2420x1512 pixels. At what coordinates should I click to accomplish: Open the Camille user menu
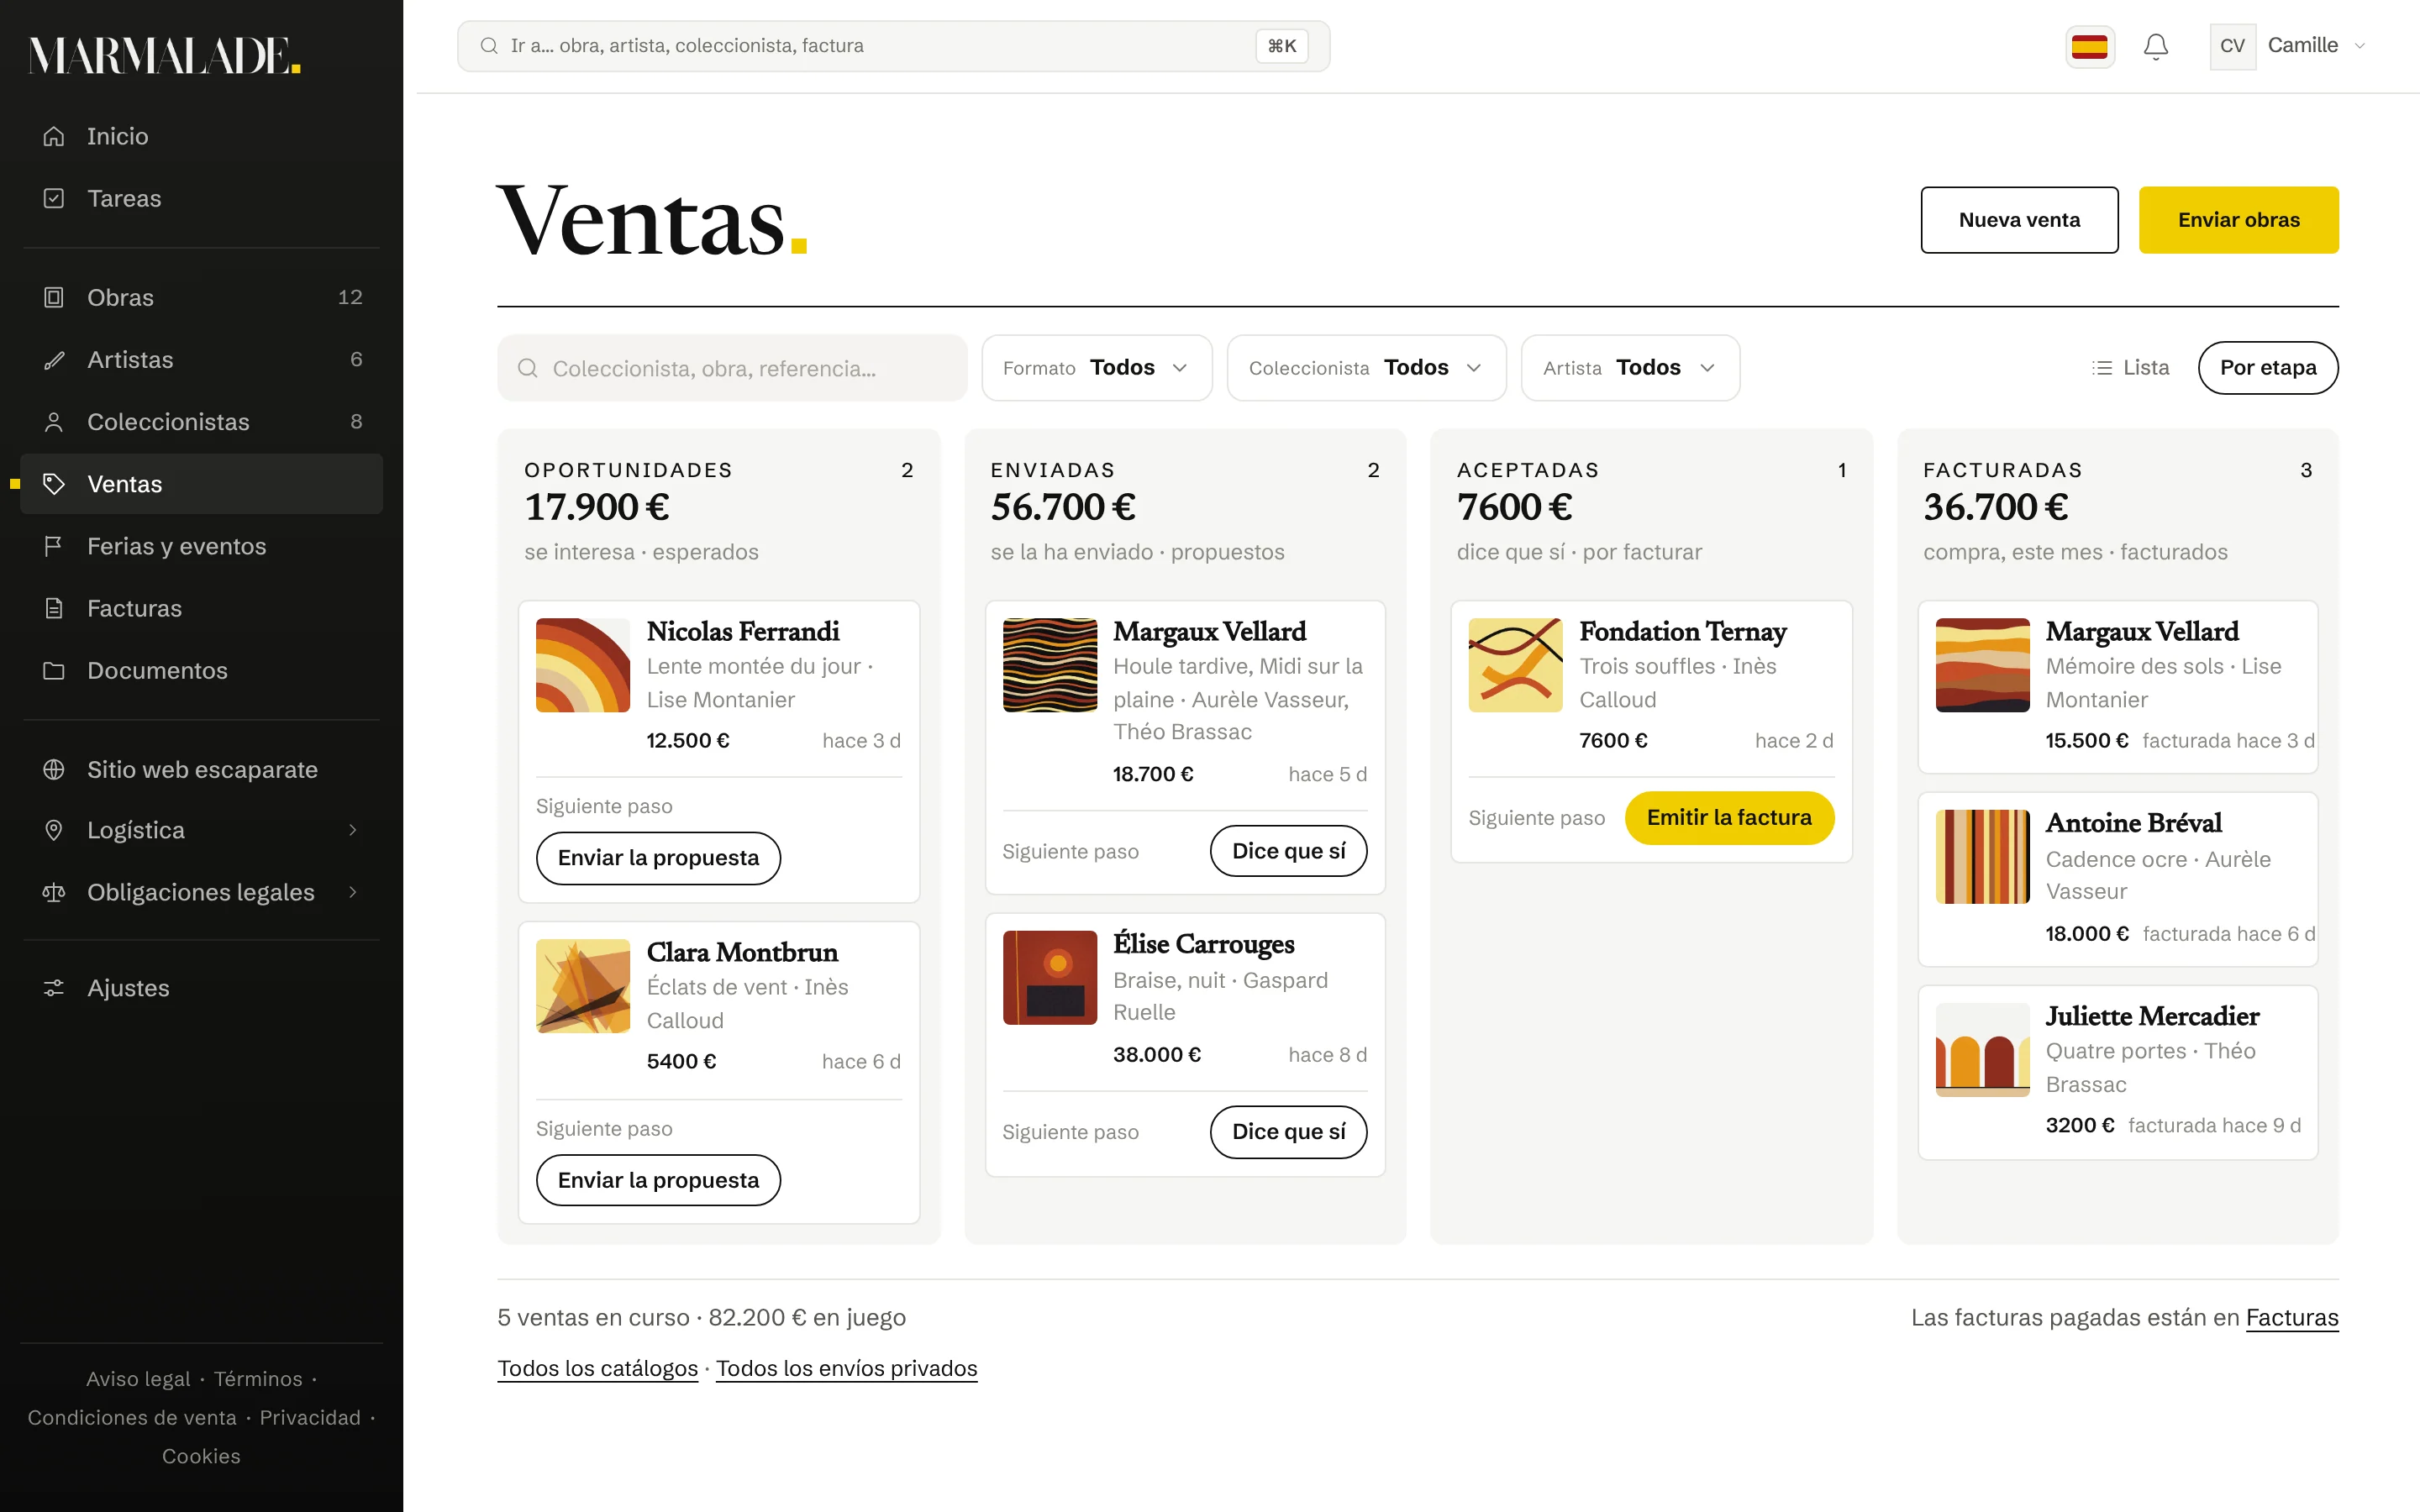(2288, 46)
